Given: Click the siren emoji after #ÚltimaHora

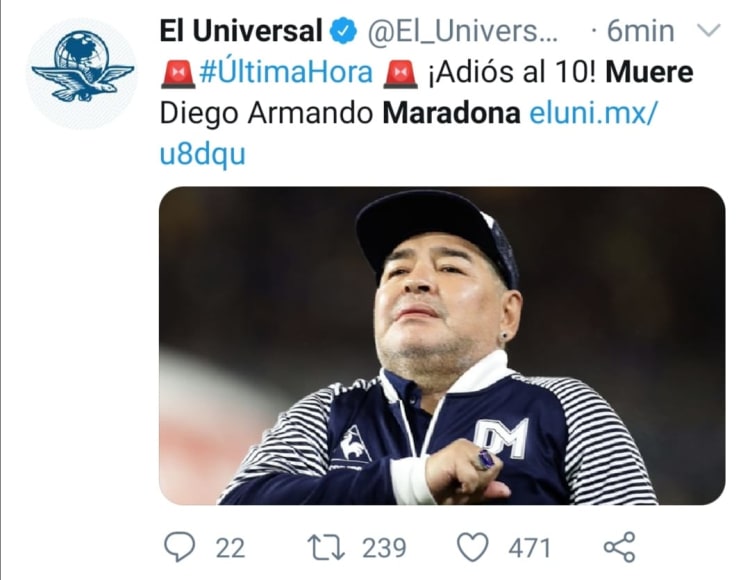Looking at the screenshot, I should tap(400, 73).
